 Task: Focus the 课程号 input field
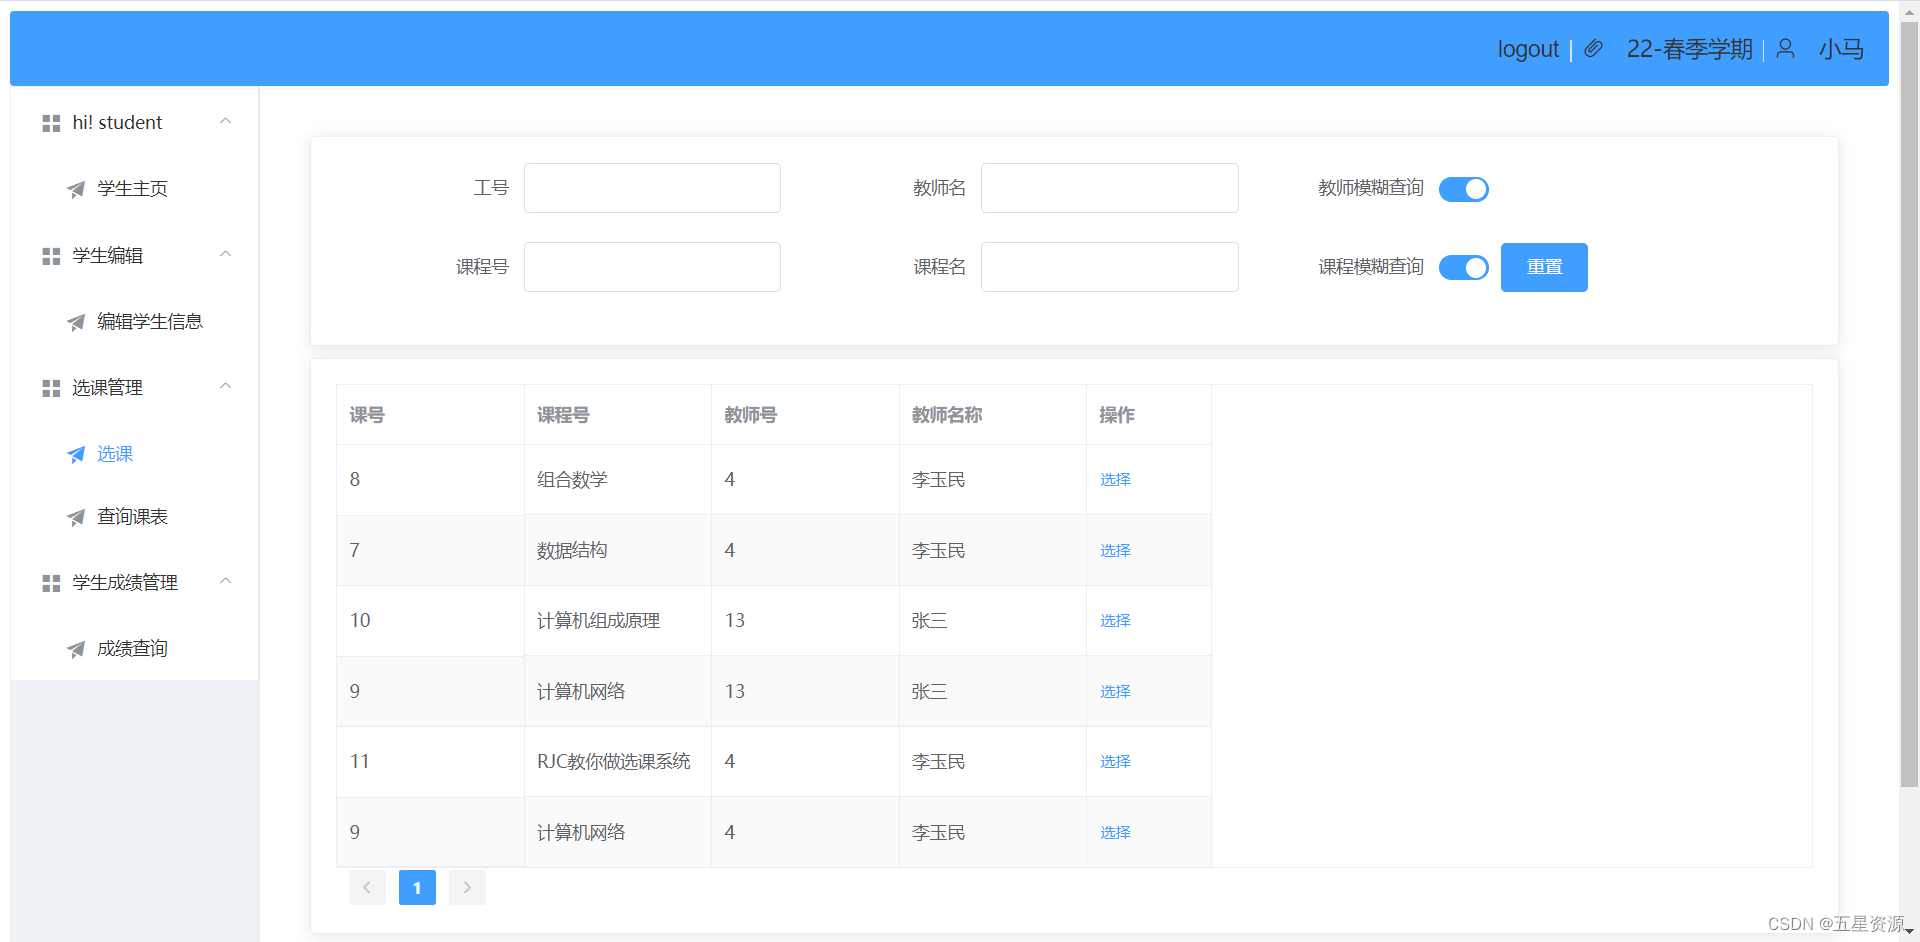652,267
